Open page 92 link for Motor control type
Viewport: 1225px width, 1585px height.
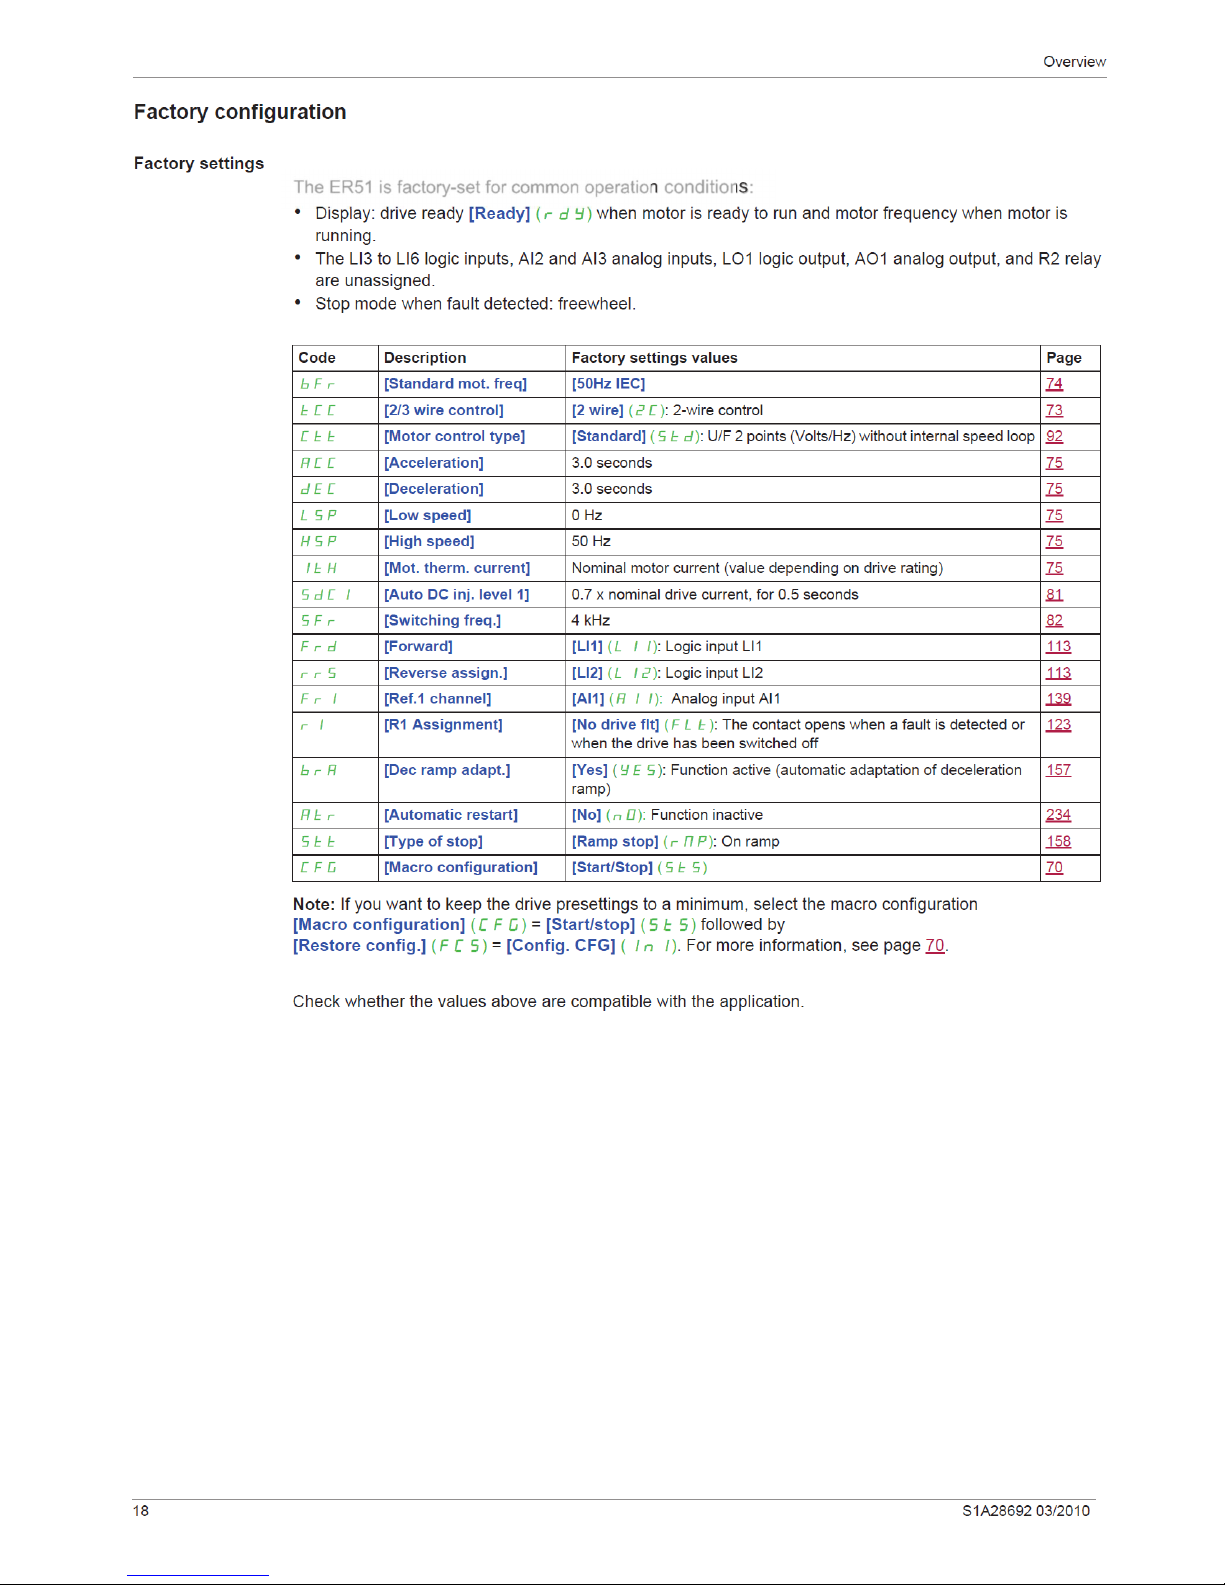click(x=1054, y=436)
